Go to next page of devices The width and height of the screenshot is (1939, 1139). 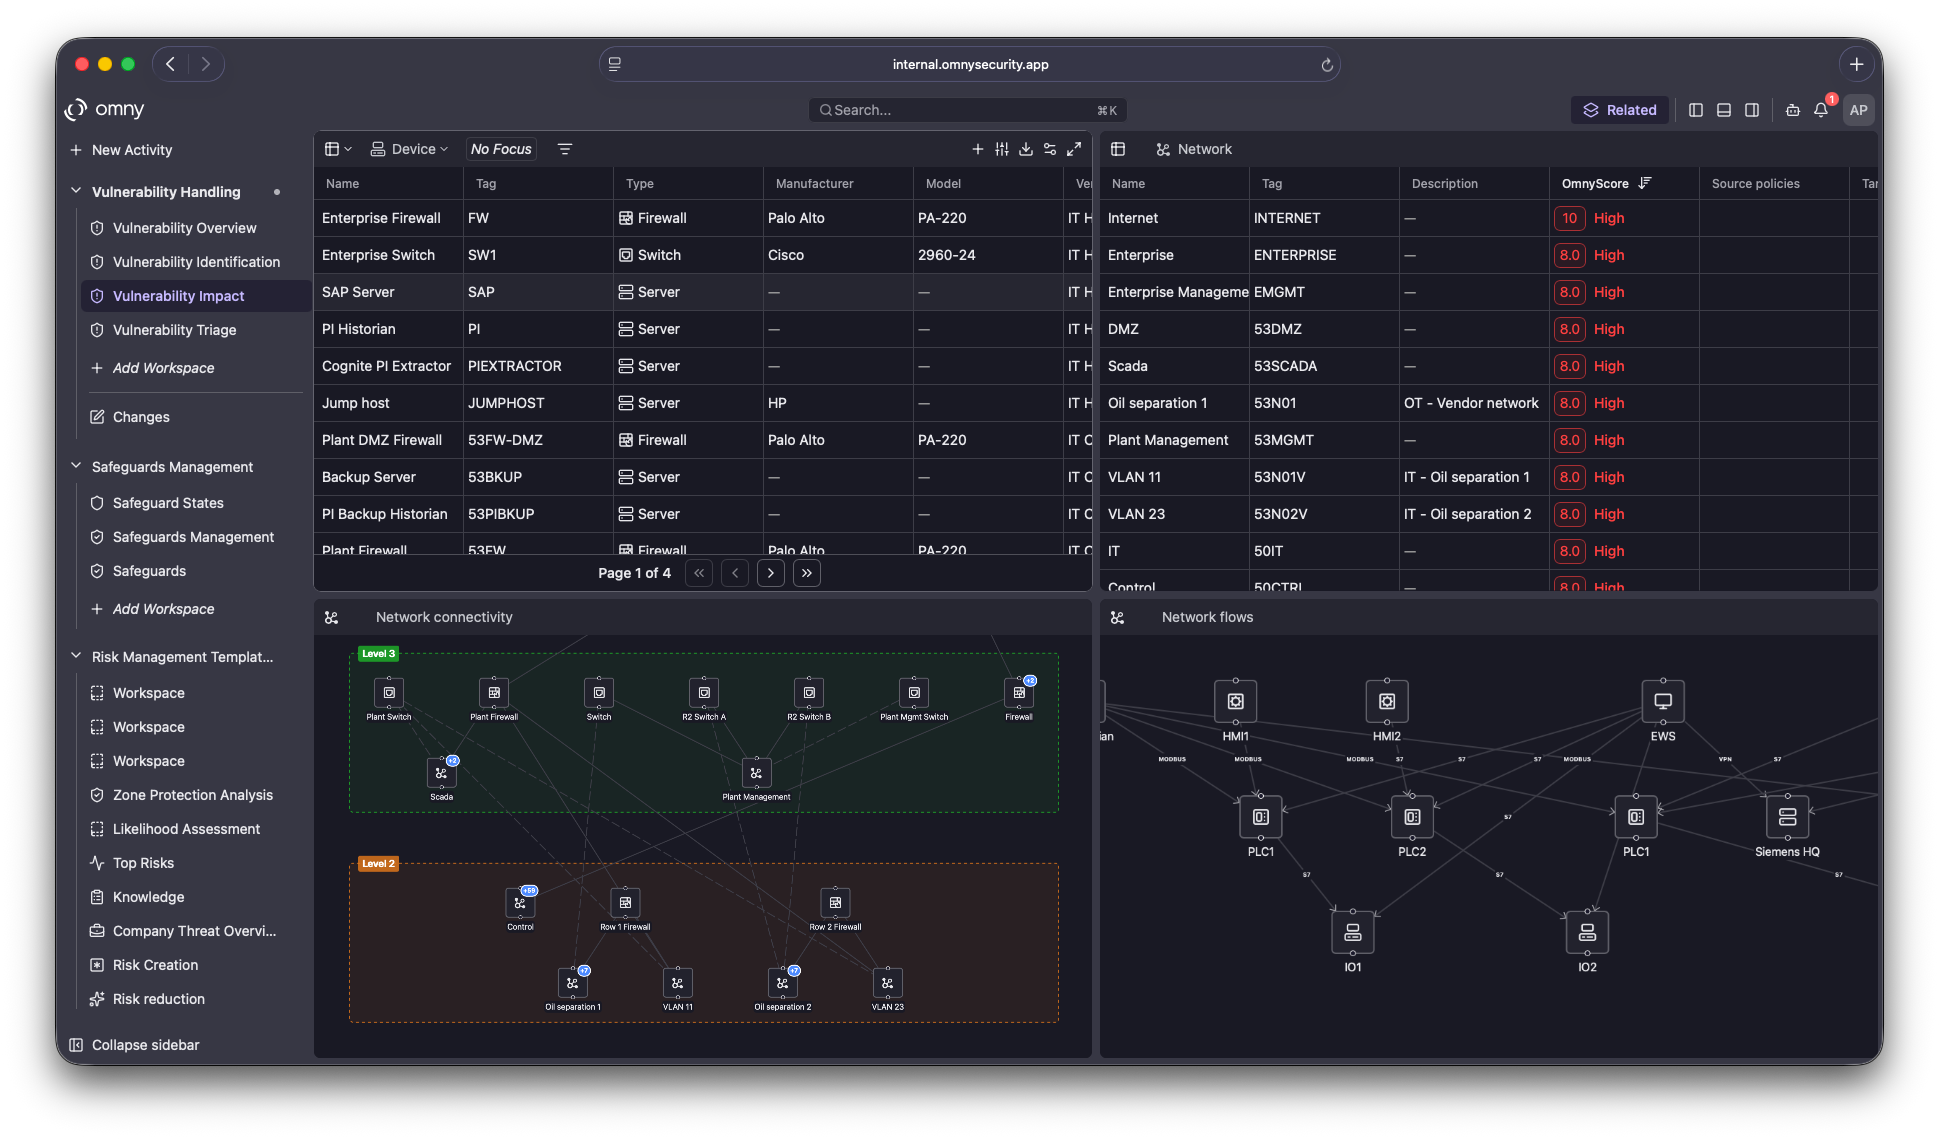(x=770, y=573)
